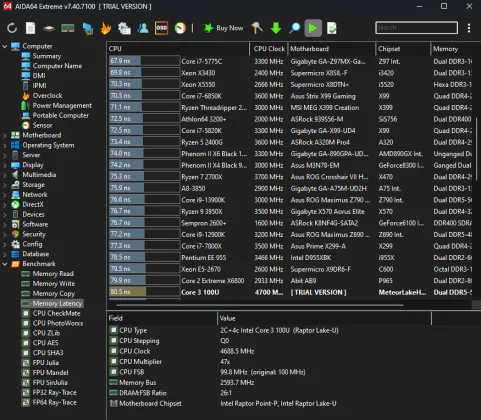Screen dimensions: 481x420
Task: Open the Overclock page
Action: tap(47, 96)
